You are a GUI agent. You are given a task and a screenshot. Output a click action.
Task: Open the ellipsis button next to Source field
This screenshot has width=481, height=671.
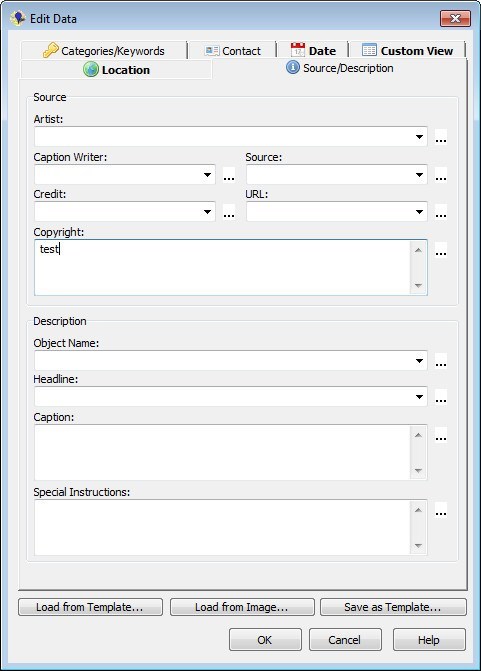(441, 175)
